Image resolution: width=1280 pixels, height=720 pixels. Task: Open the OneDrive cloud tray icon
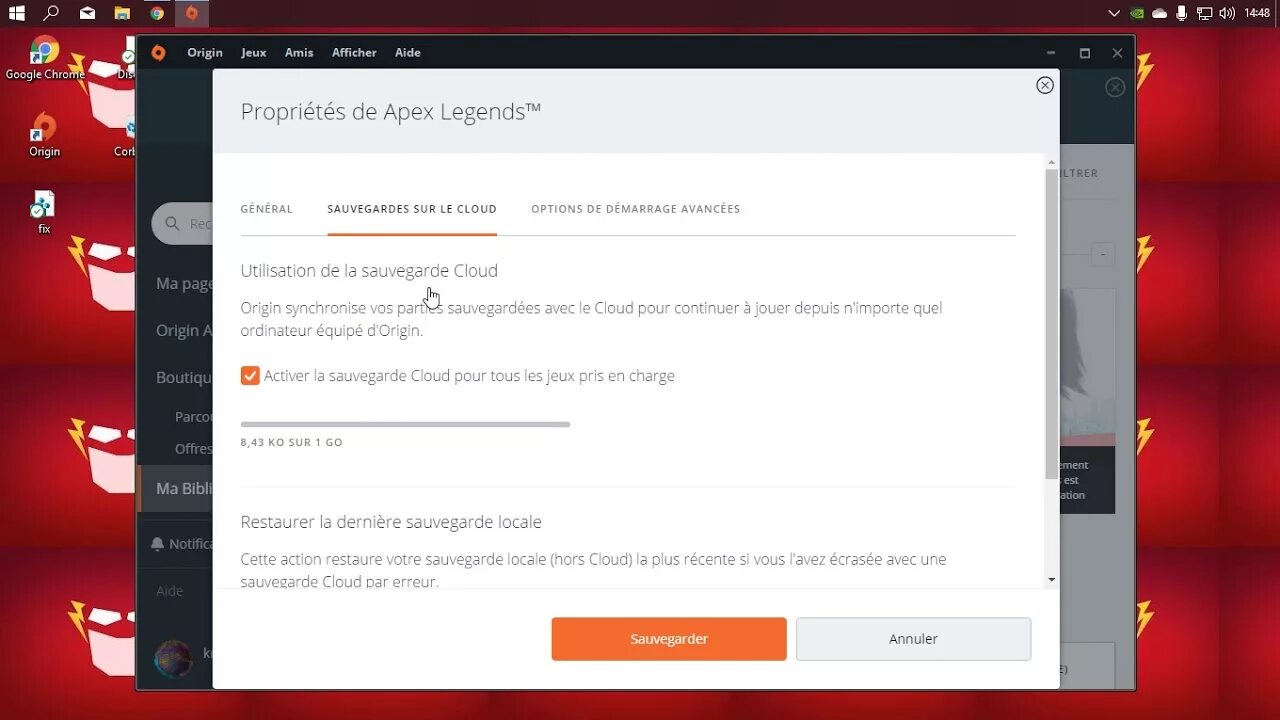(1160, 13)
